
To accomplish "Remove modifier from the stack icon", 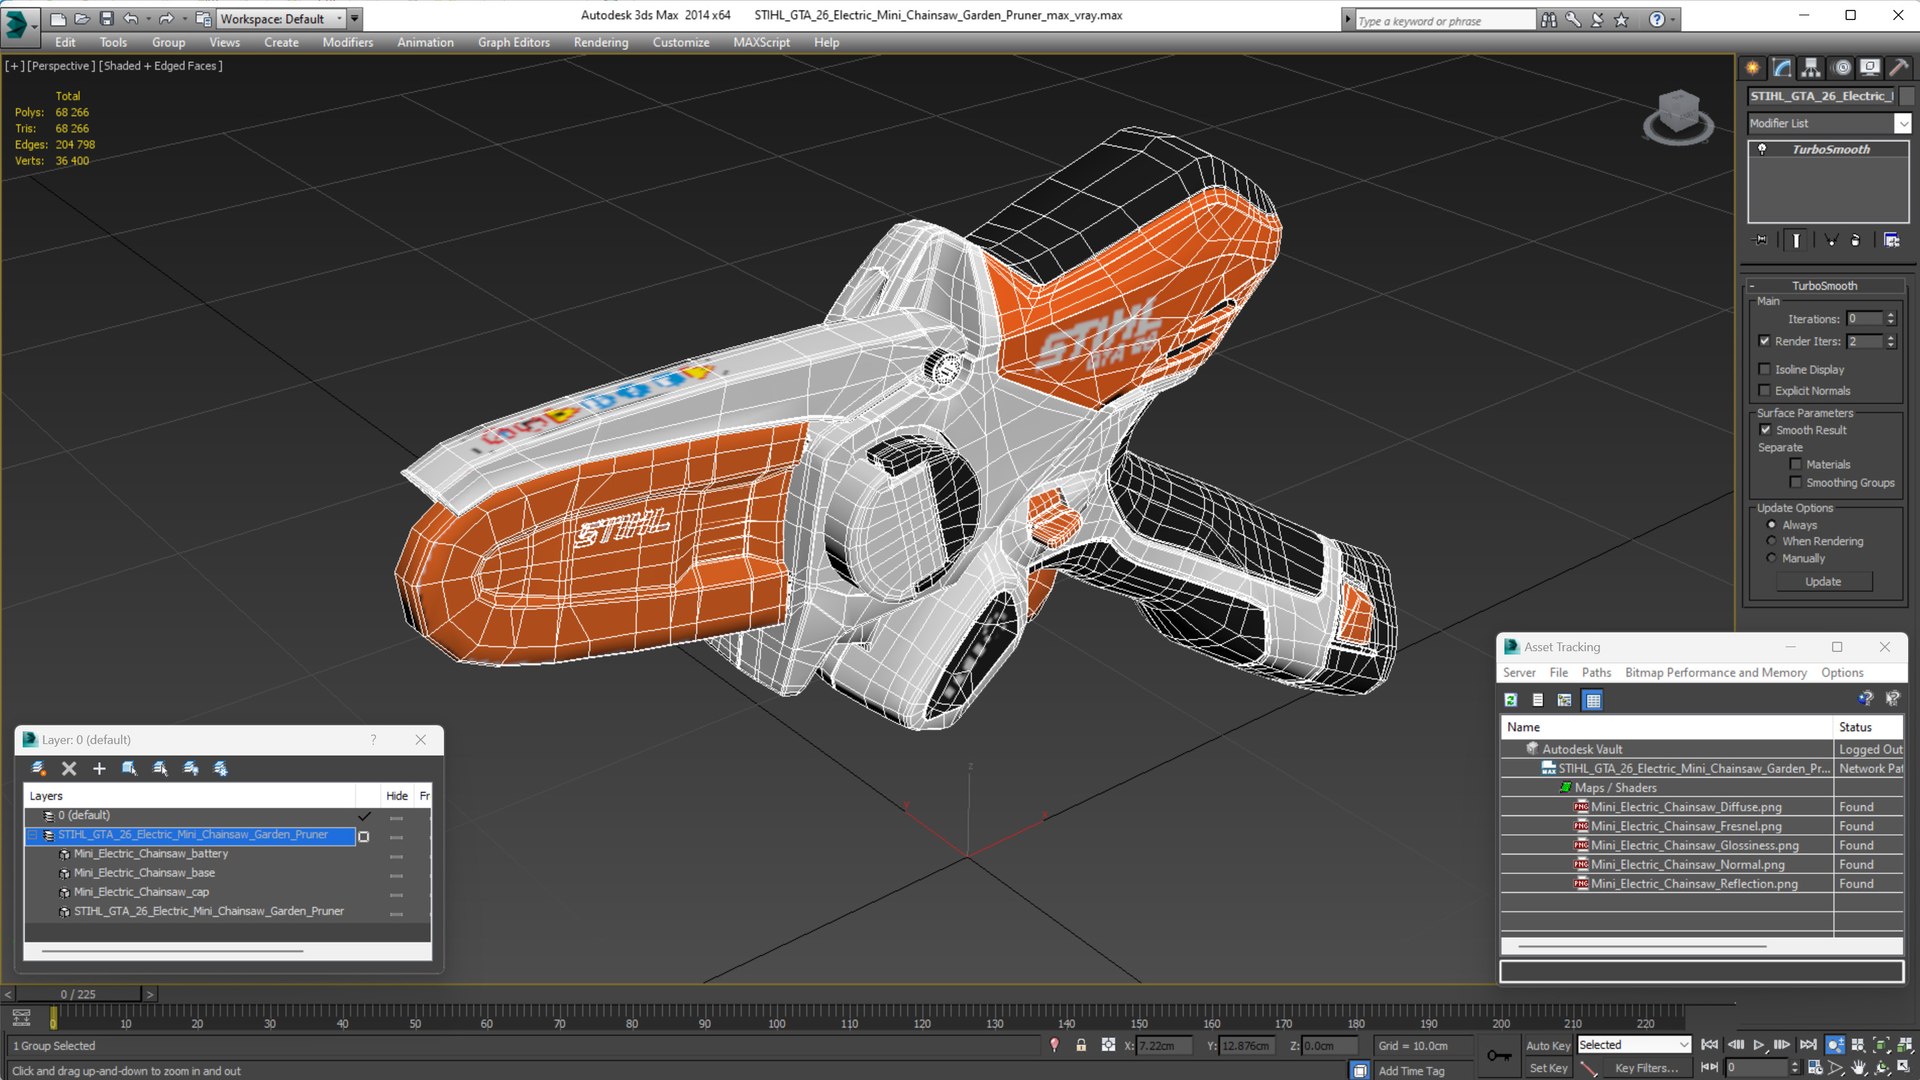I will (x=1856, y=240).
